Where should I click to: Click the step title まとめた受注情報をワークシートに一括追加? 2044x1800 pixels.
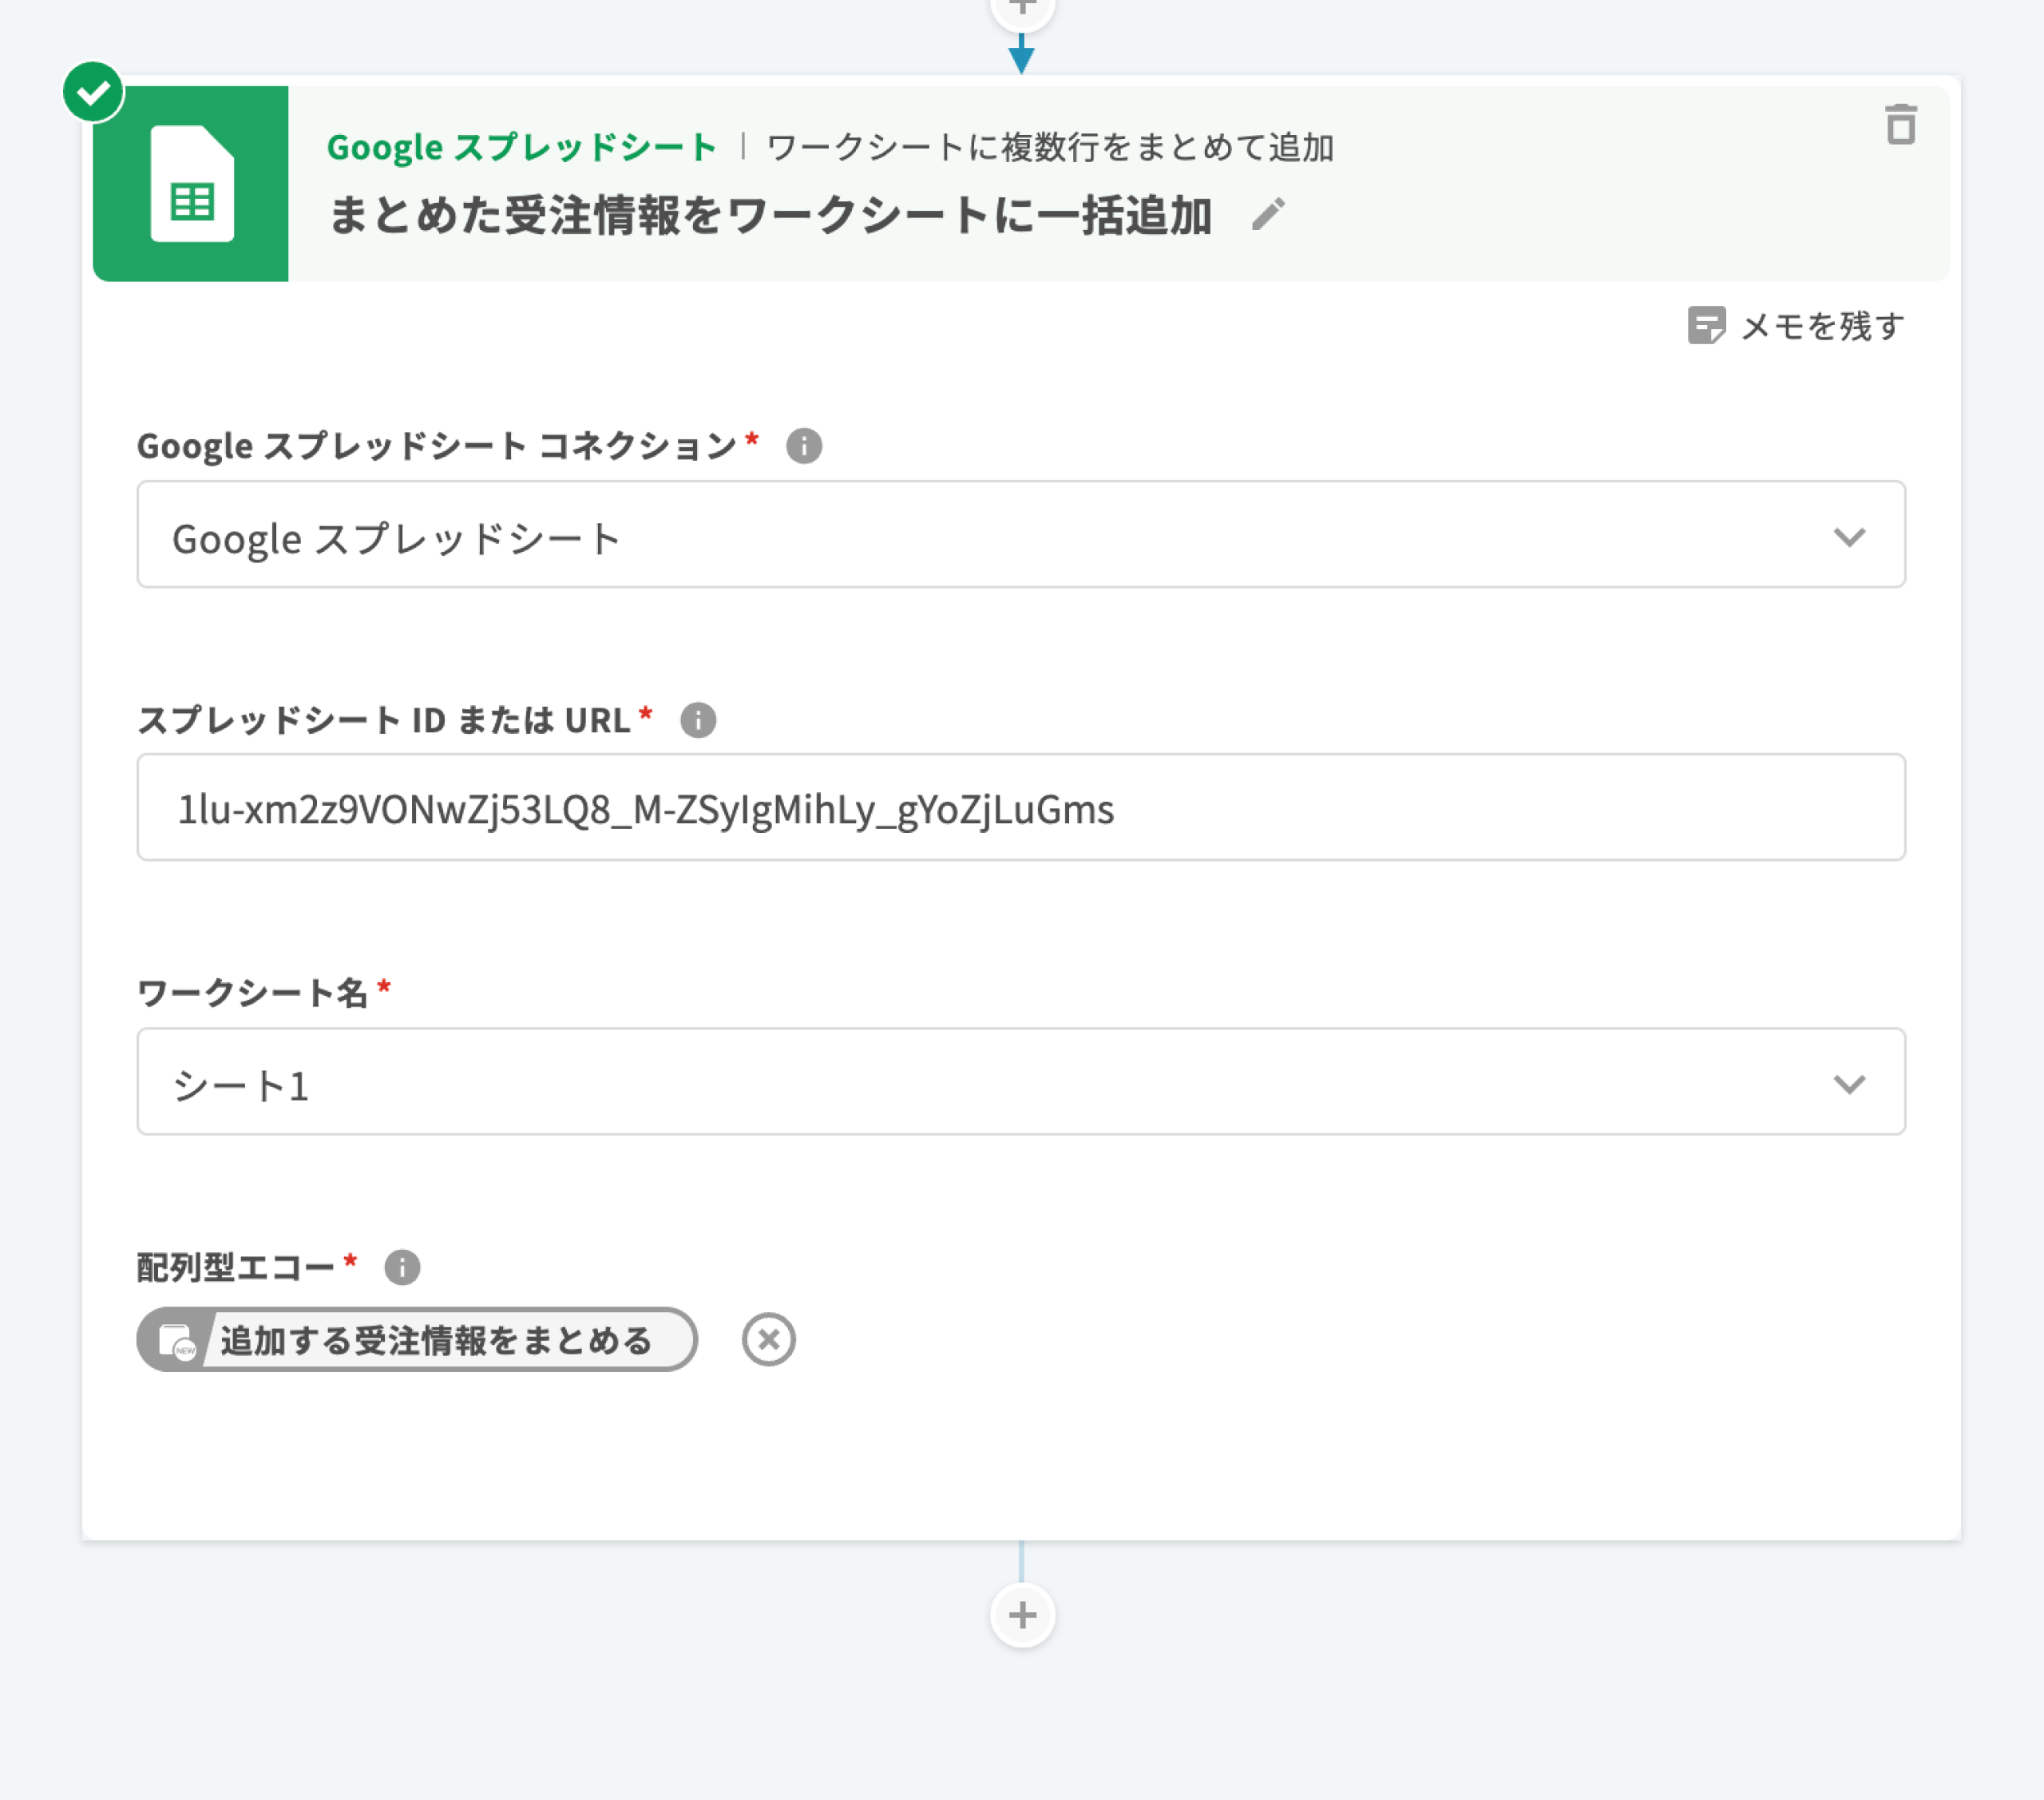tap(770, 215)
